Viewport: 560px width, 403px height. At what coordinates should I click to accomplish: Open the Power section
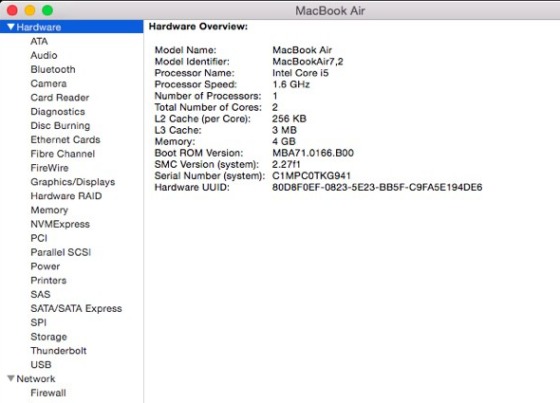(45, 266)
